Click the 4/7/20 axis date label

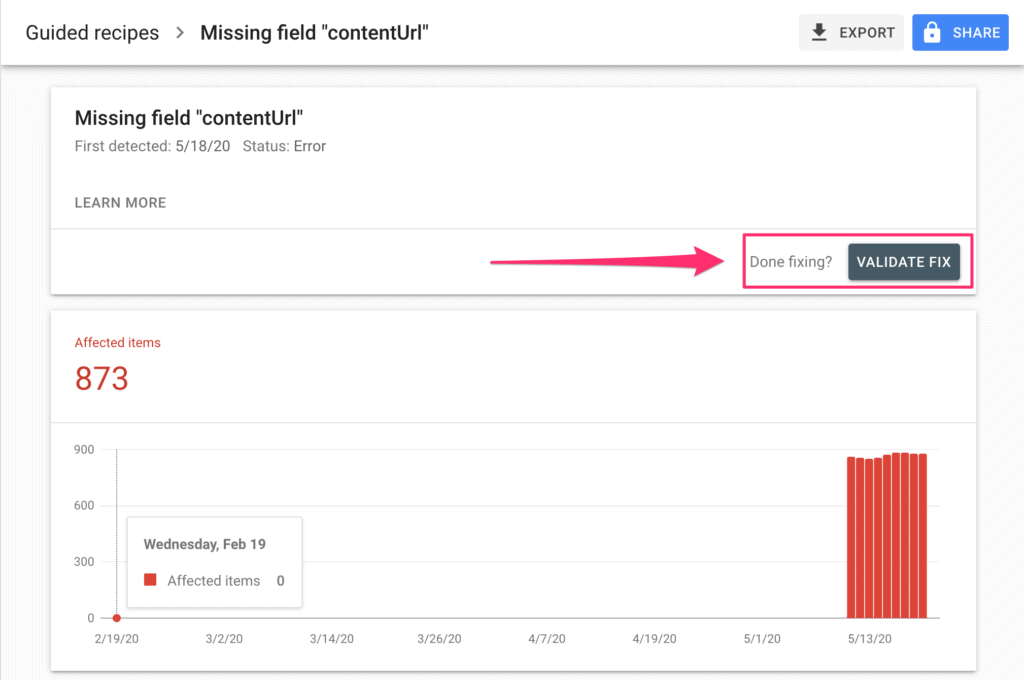click(x=547, y=639)
